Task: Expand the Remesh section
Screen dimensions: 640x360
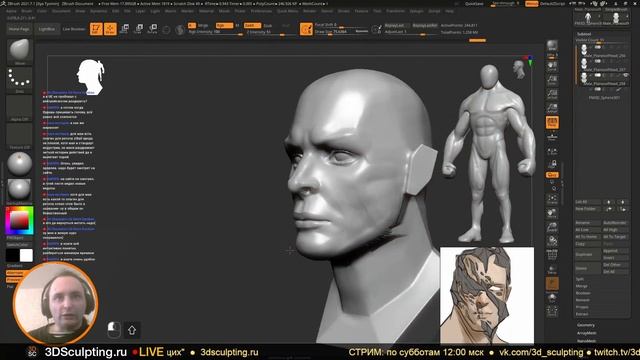Action: [x=582, y=300]
